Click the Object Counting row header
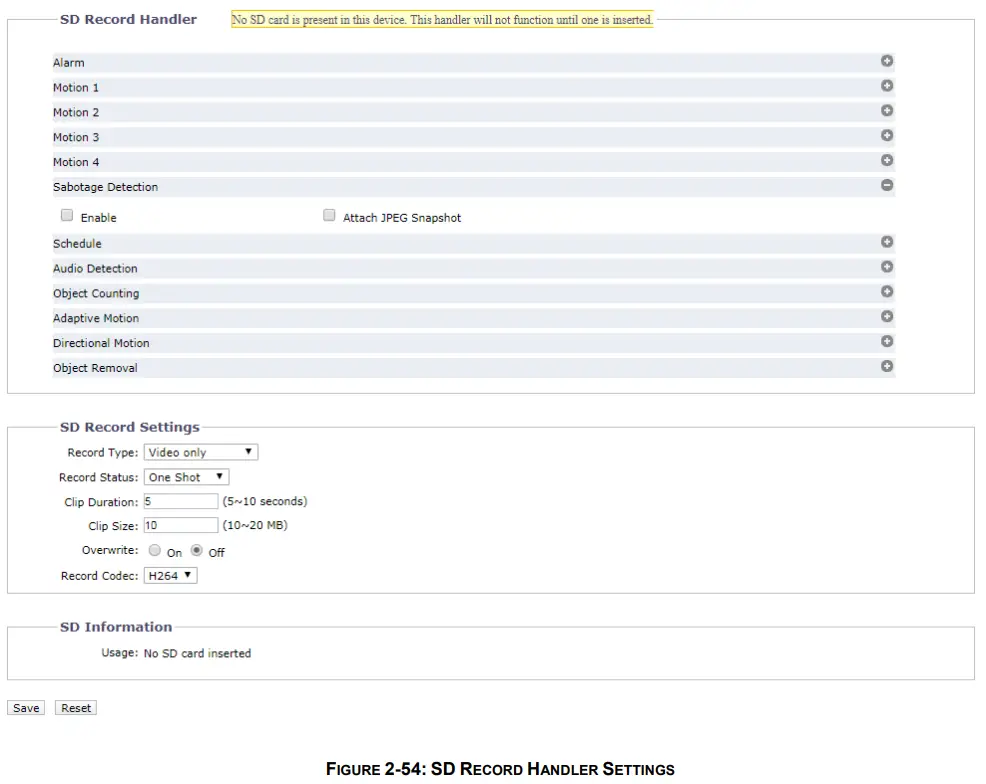The image size is (986, 784). point(474,293)
